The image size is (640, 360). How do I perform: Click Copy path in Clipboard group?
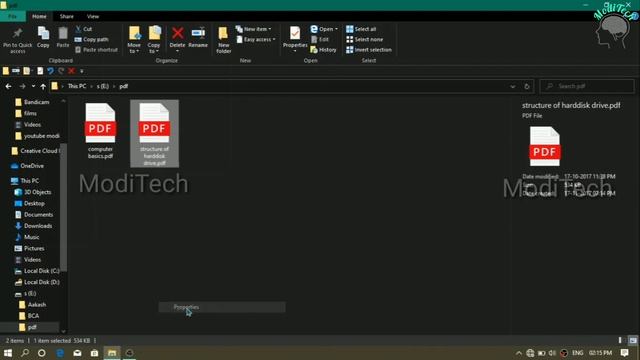(x=91, y=40)
